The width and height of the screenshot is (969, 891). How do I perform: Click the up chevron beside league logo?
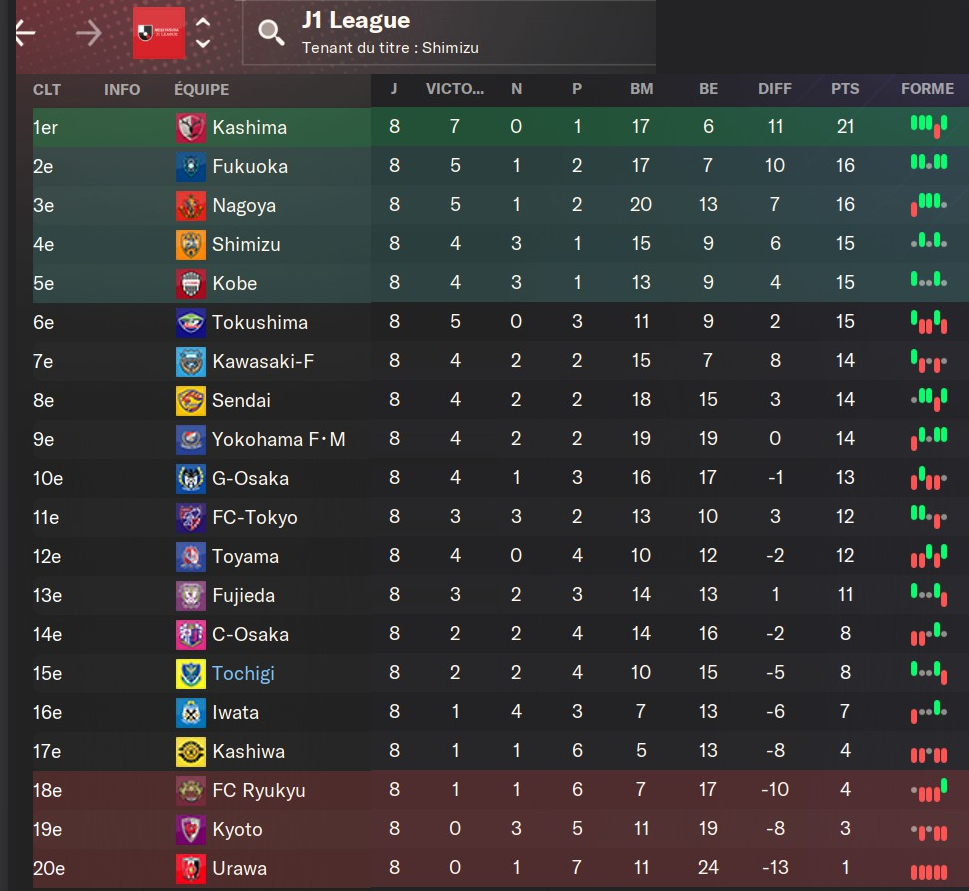(x=203, y=23)
